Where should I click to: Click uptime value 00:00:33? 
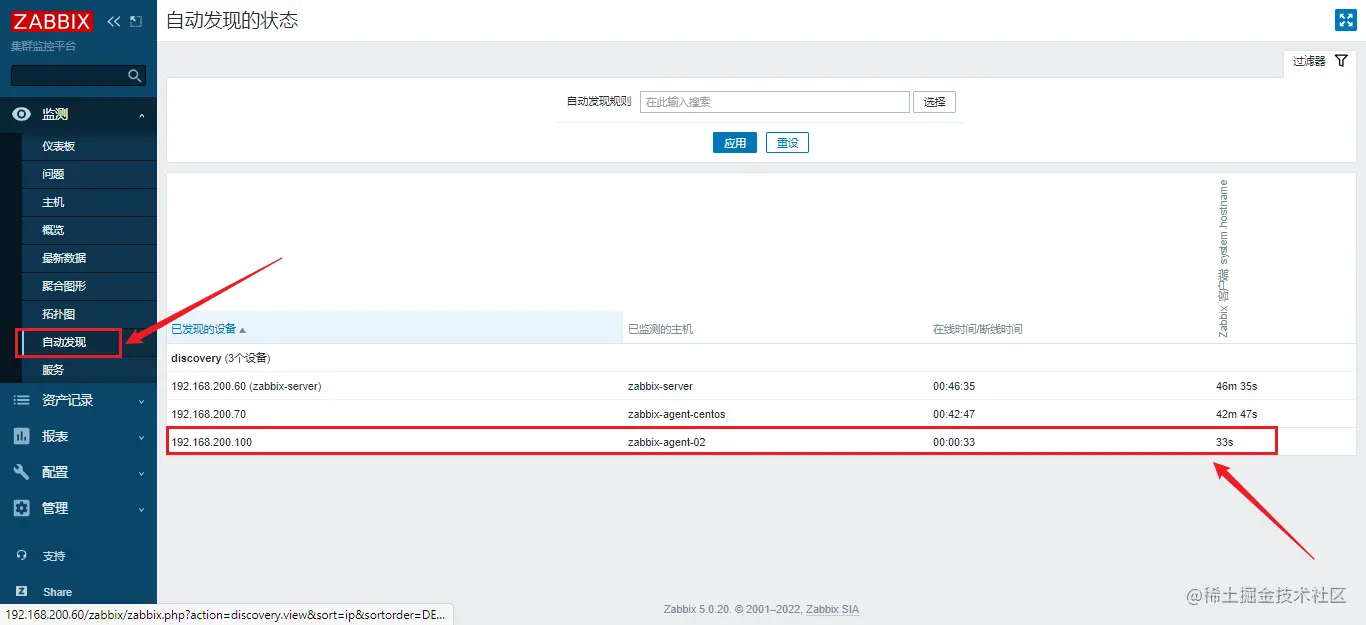tap(954, 442)
